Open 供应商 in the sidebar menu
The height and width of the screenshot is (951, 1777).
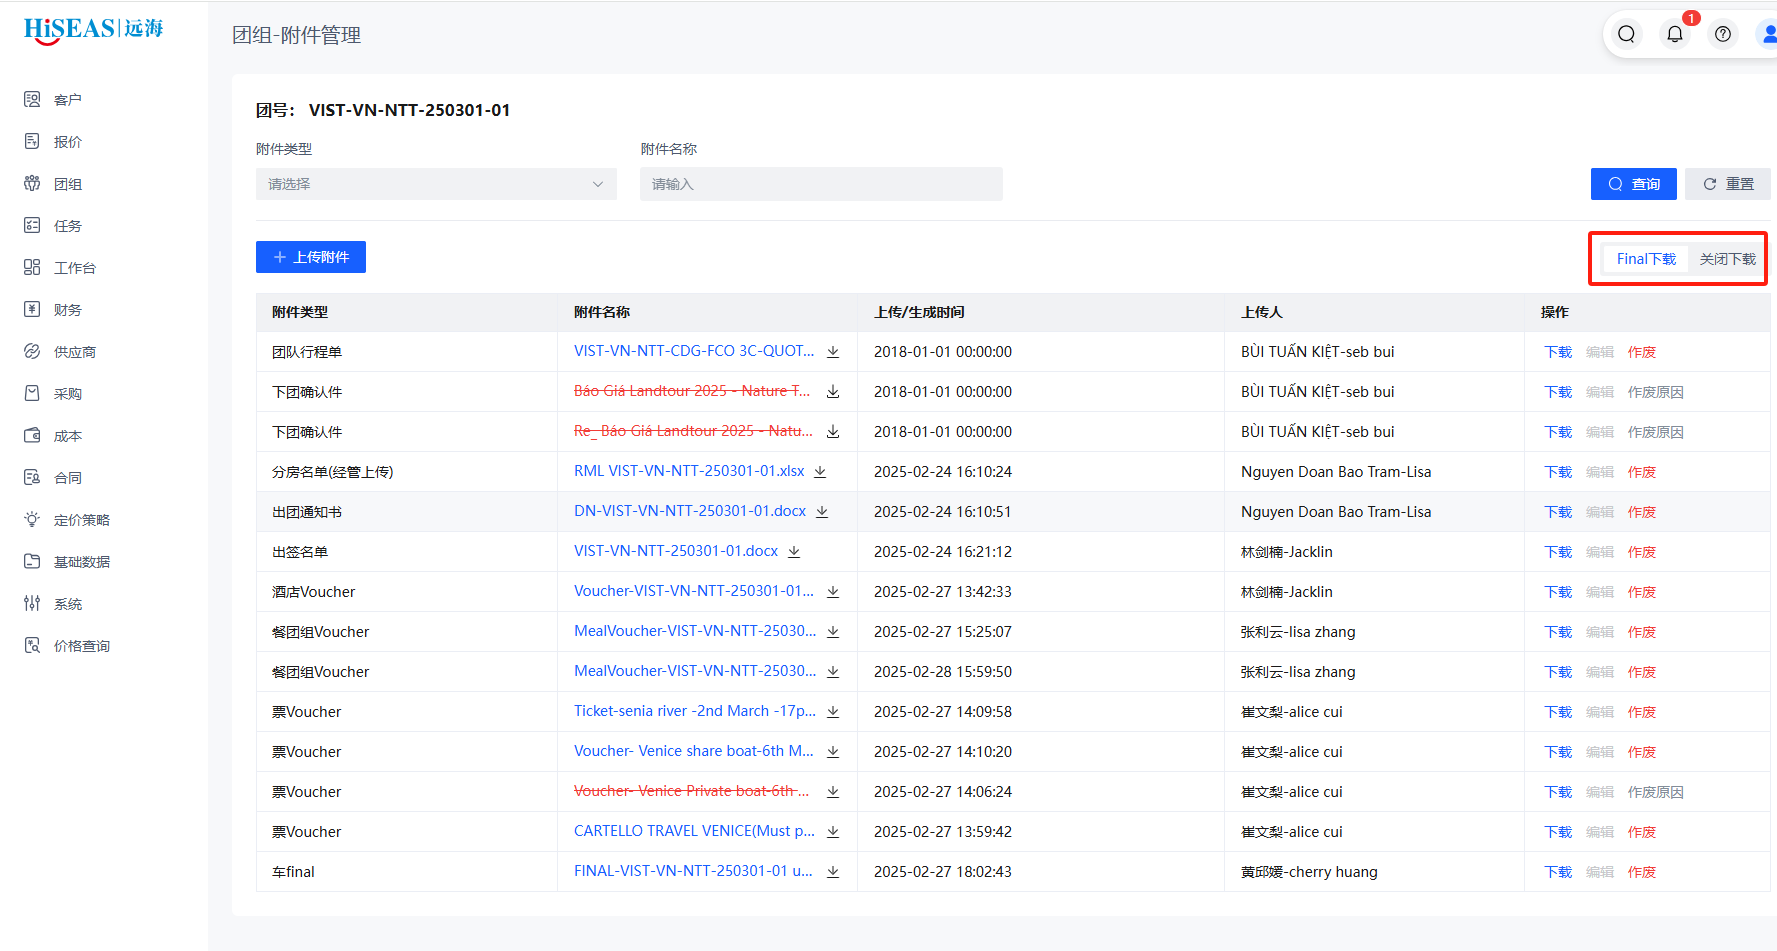(75, 352)
